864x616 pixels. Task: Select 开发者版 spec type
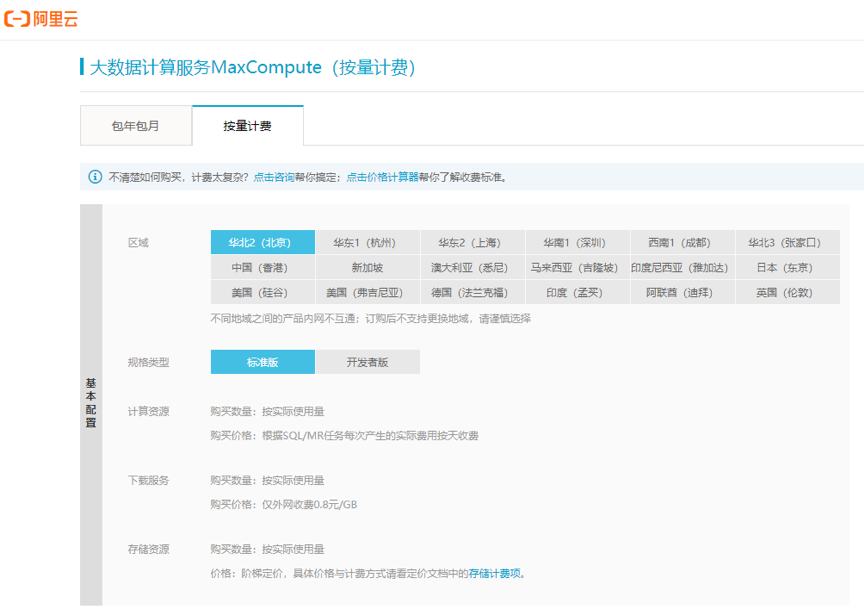[x=368, y=362]
